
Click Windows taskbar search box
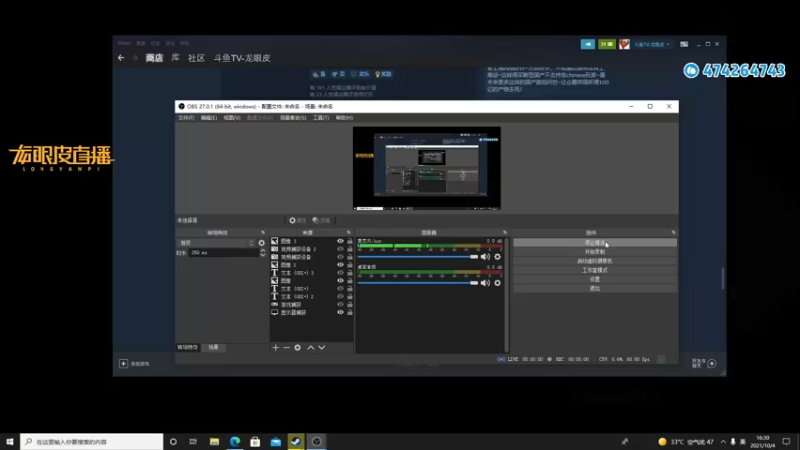92,441
